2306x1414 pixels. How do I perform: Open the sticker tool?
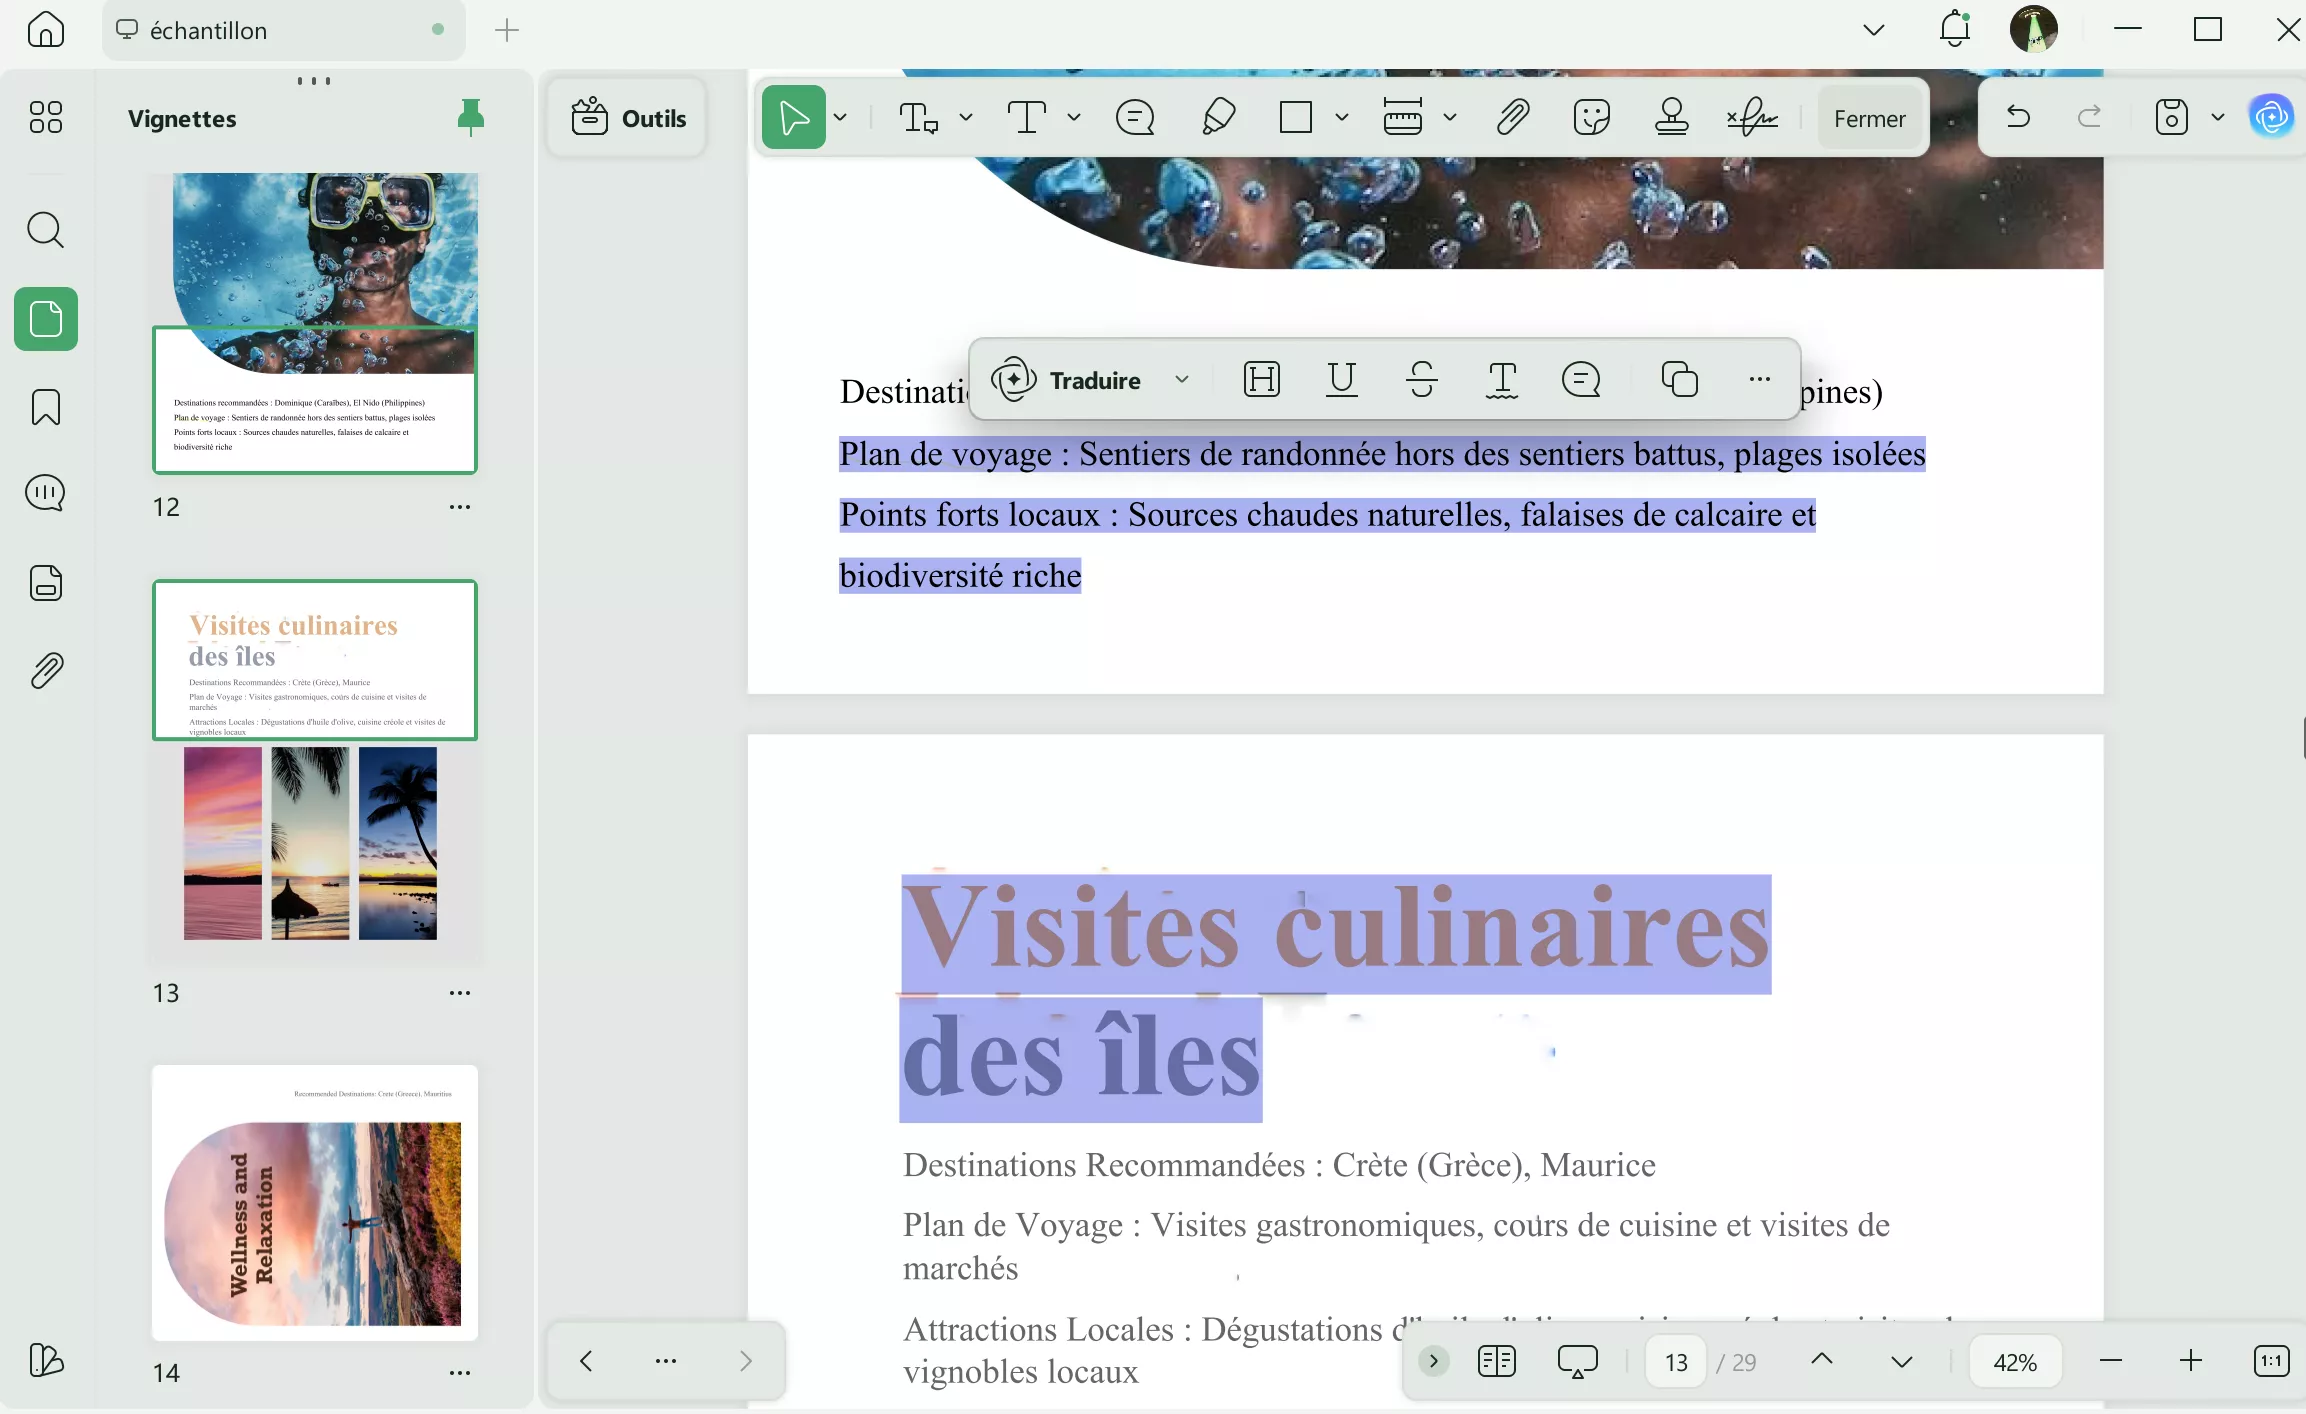click(1590, 116)
